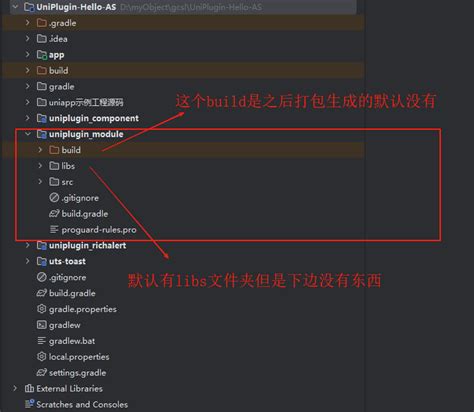
Task: Click the External Libraries icon
Action: pos(29,388)
